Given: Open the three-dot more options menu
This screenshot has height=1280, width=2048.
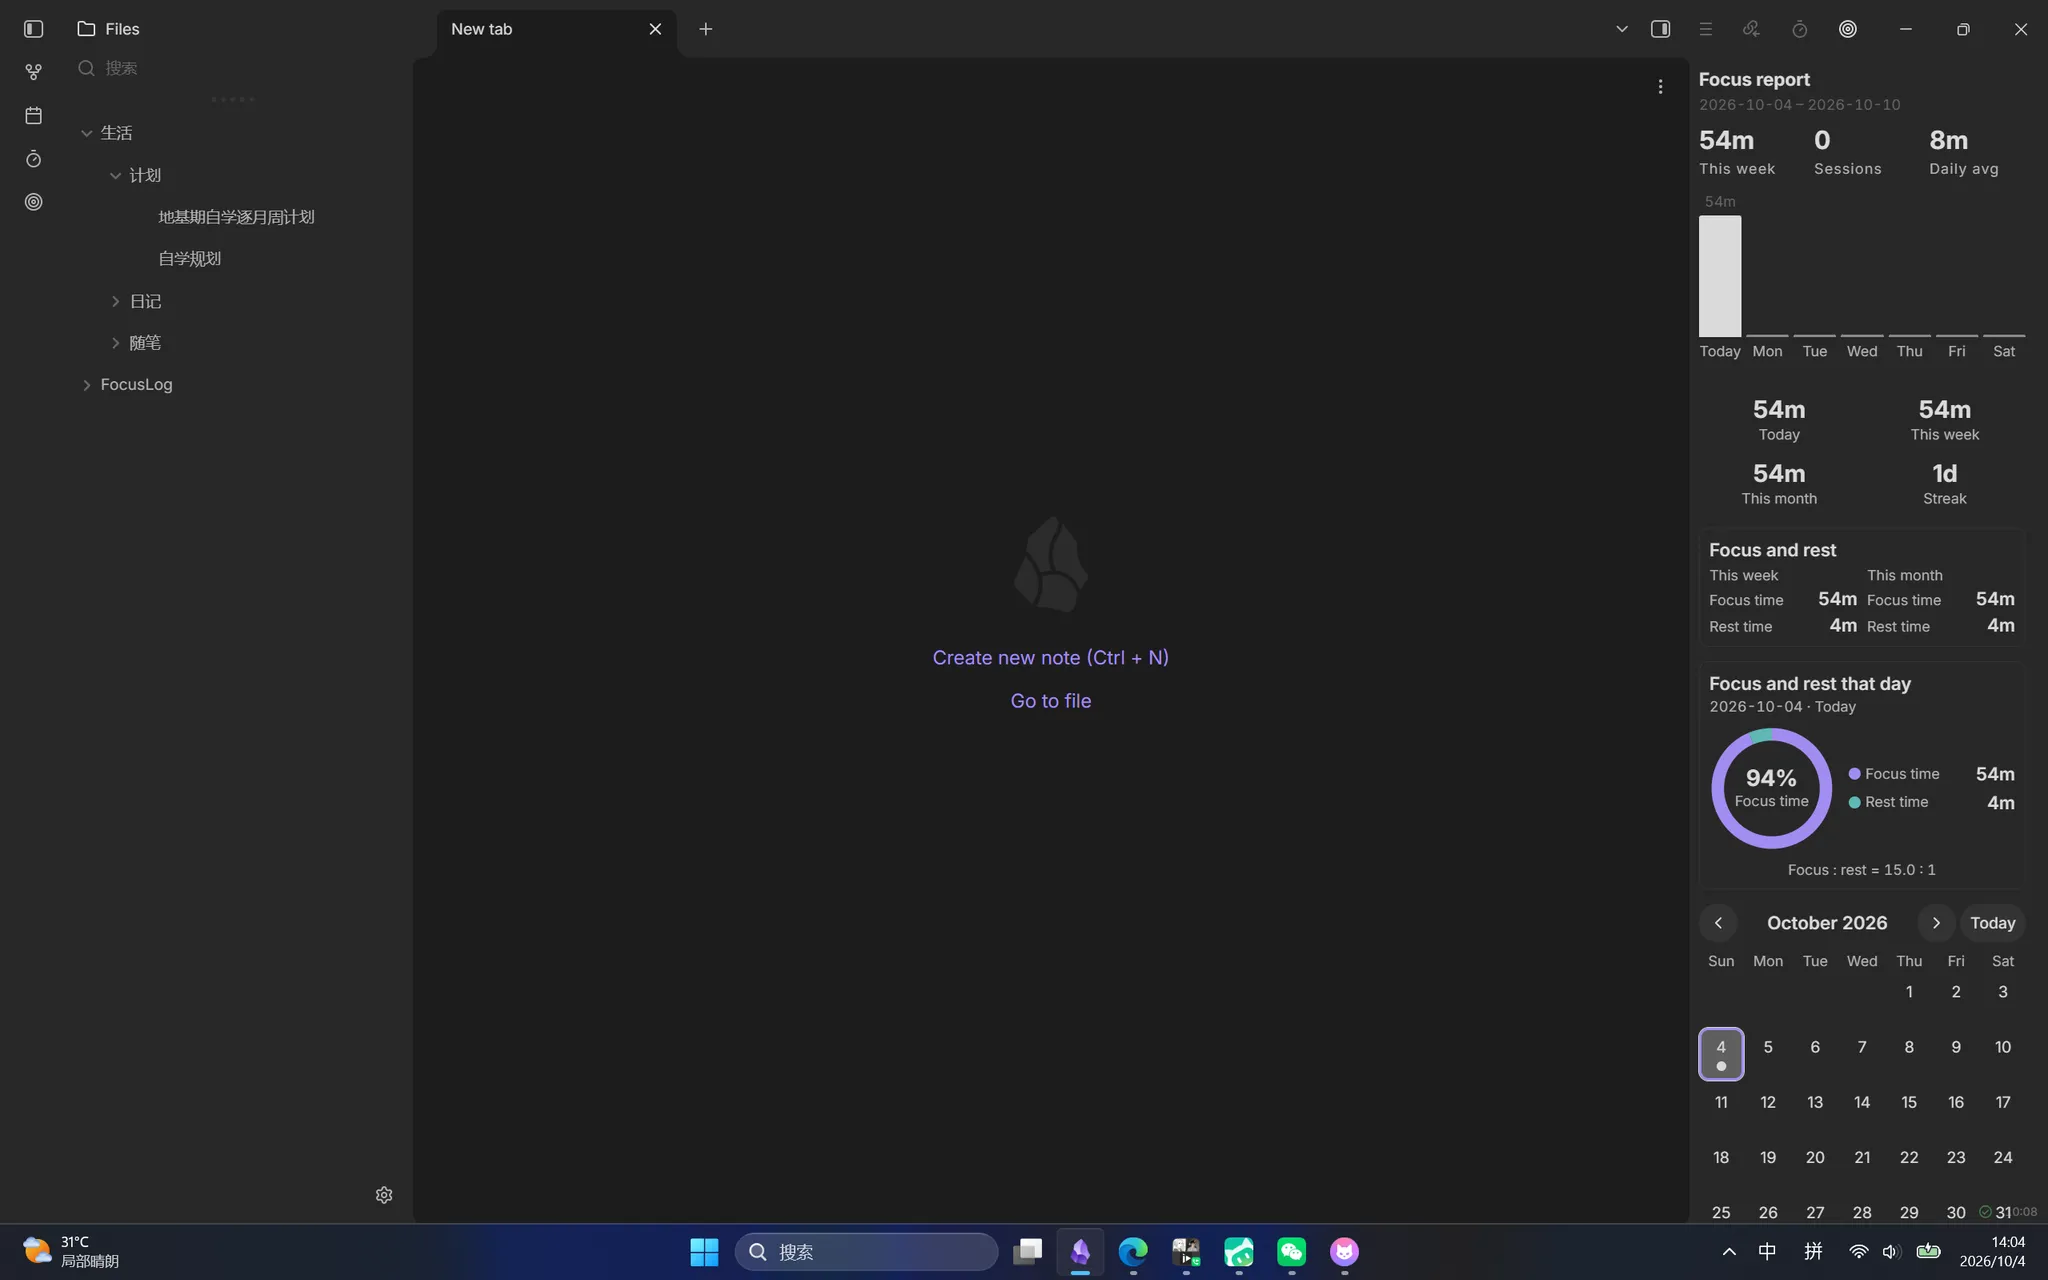Looking at the screenshot, I should pos(1660,87).
